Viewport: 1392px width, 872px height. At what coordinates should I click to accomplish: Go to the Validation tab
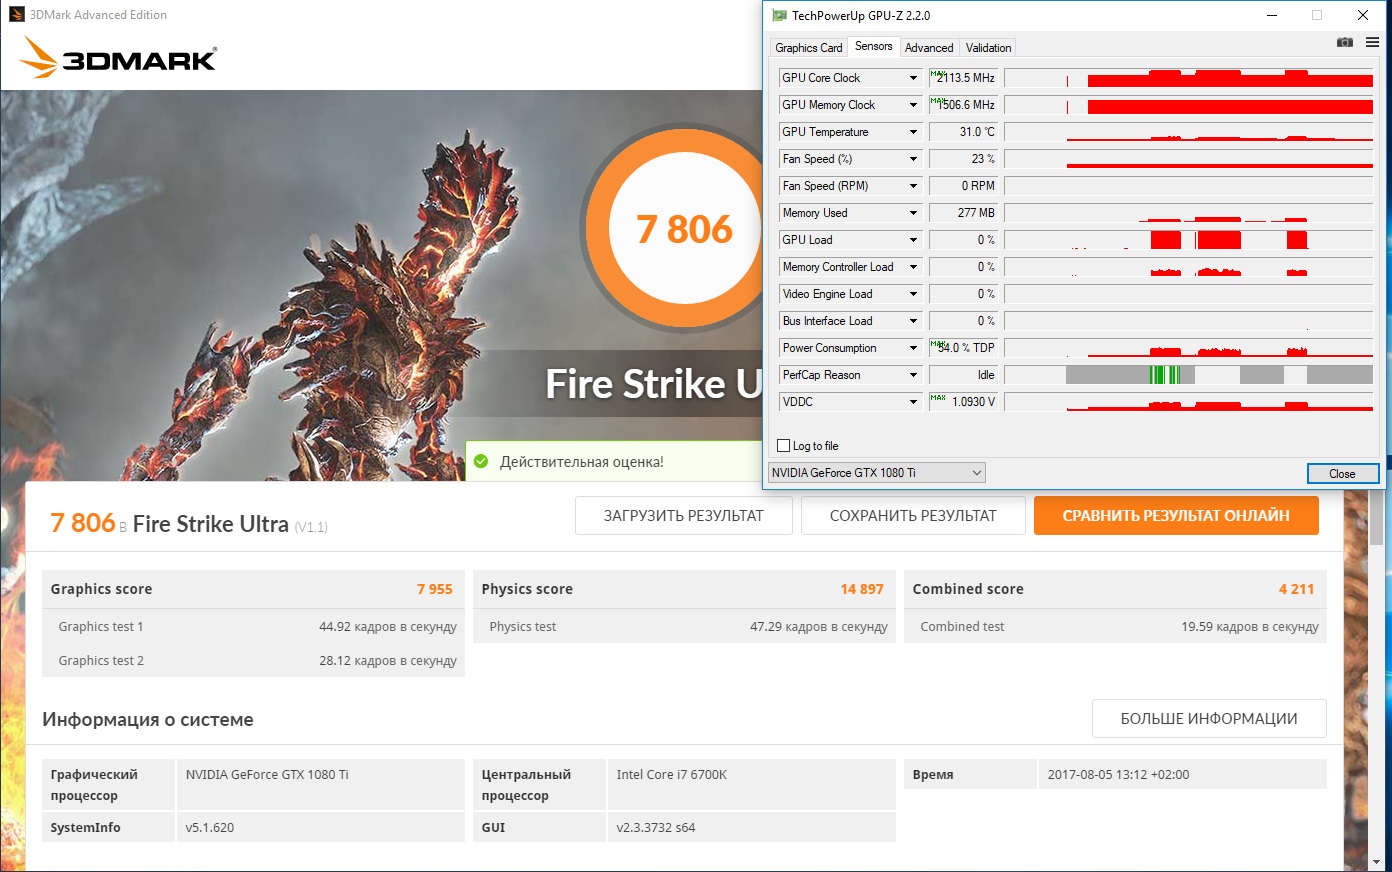click(989, 48)
